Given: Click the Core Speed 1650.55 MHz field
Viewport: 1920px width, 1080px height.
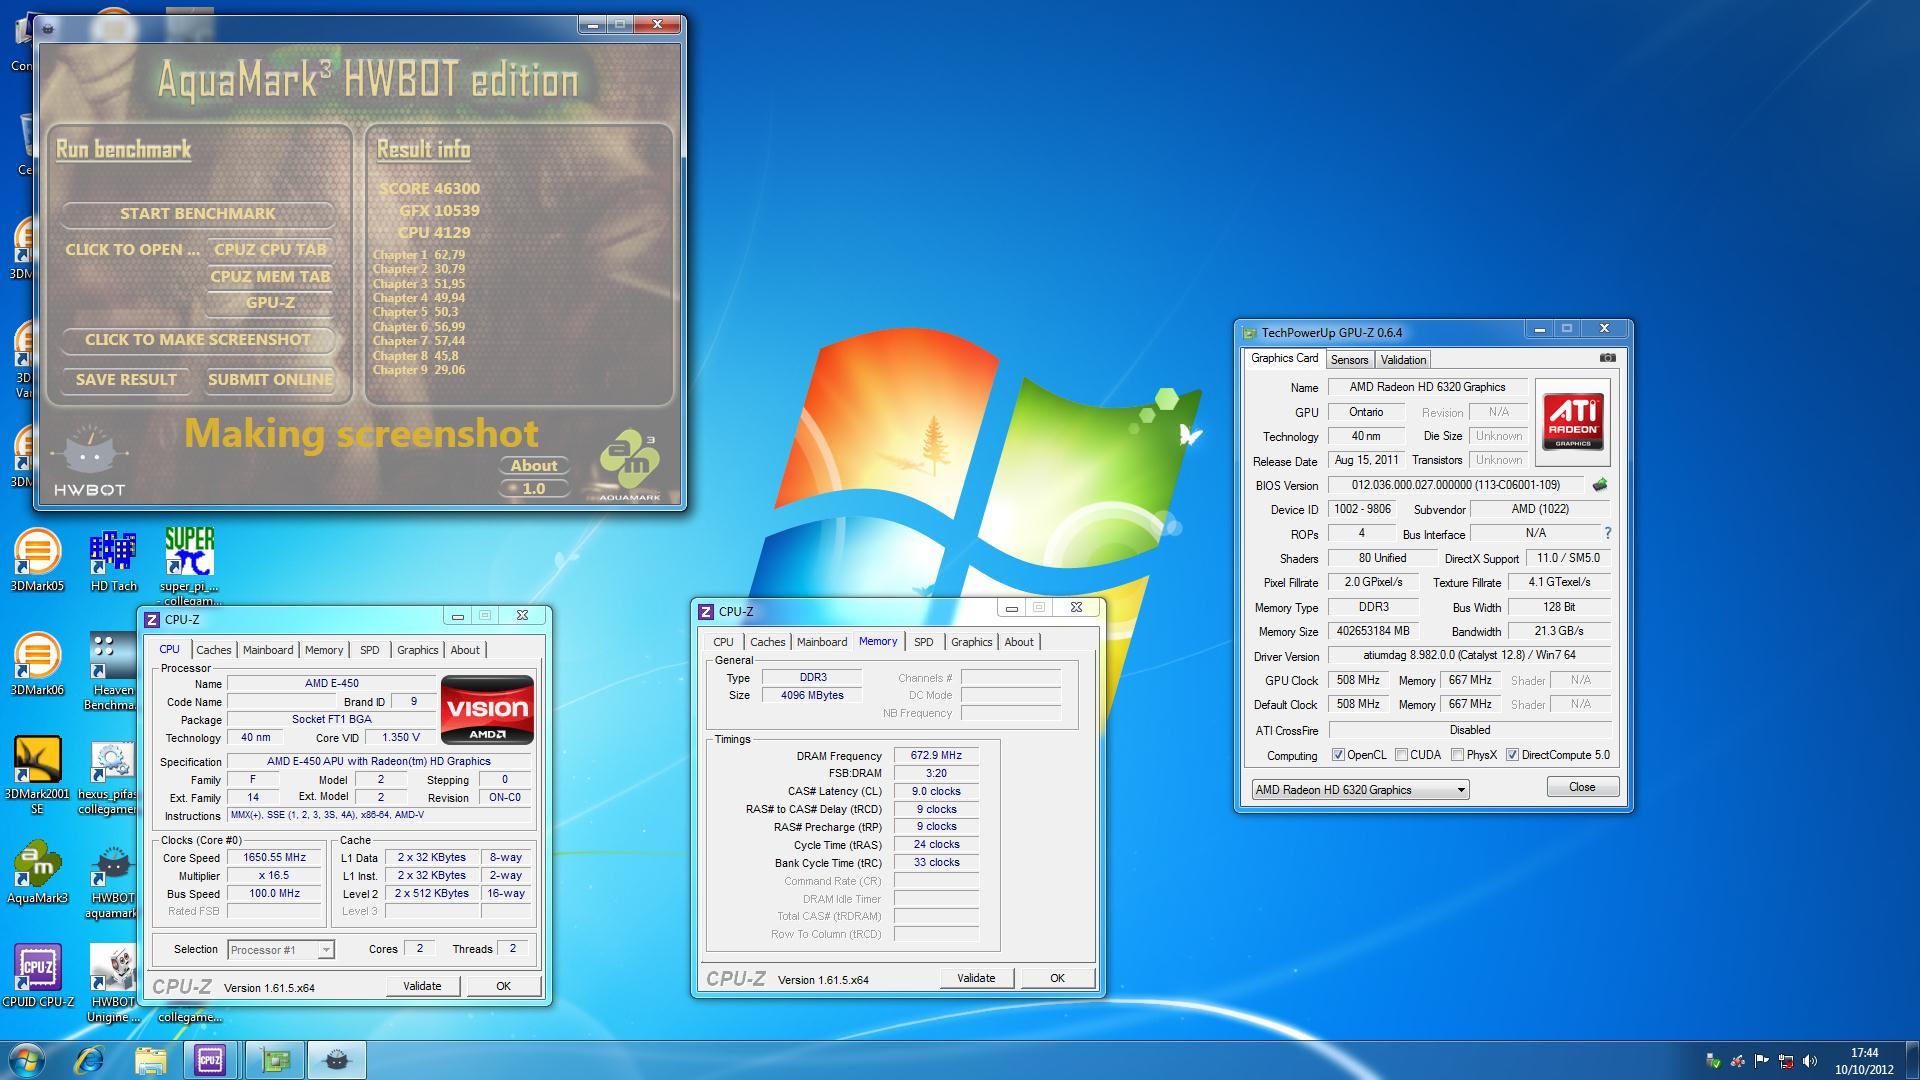Looking at the screenshot, I should [274, 858].
